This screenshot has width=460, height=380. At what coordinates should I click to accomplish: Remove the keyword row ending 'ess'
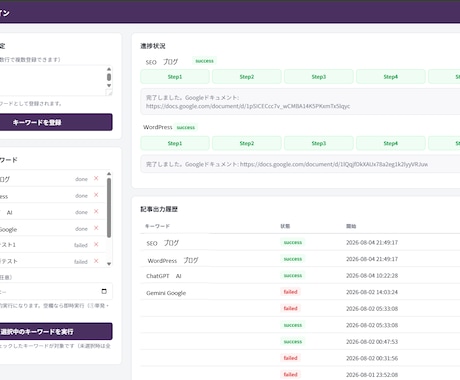point(96,195)
